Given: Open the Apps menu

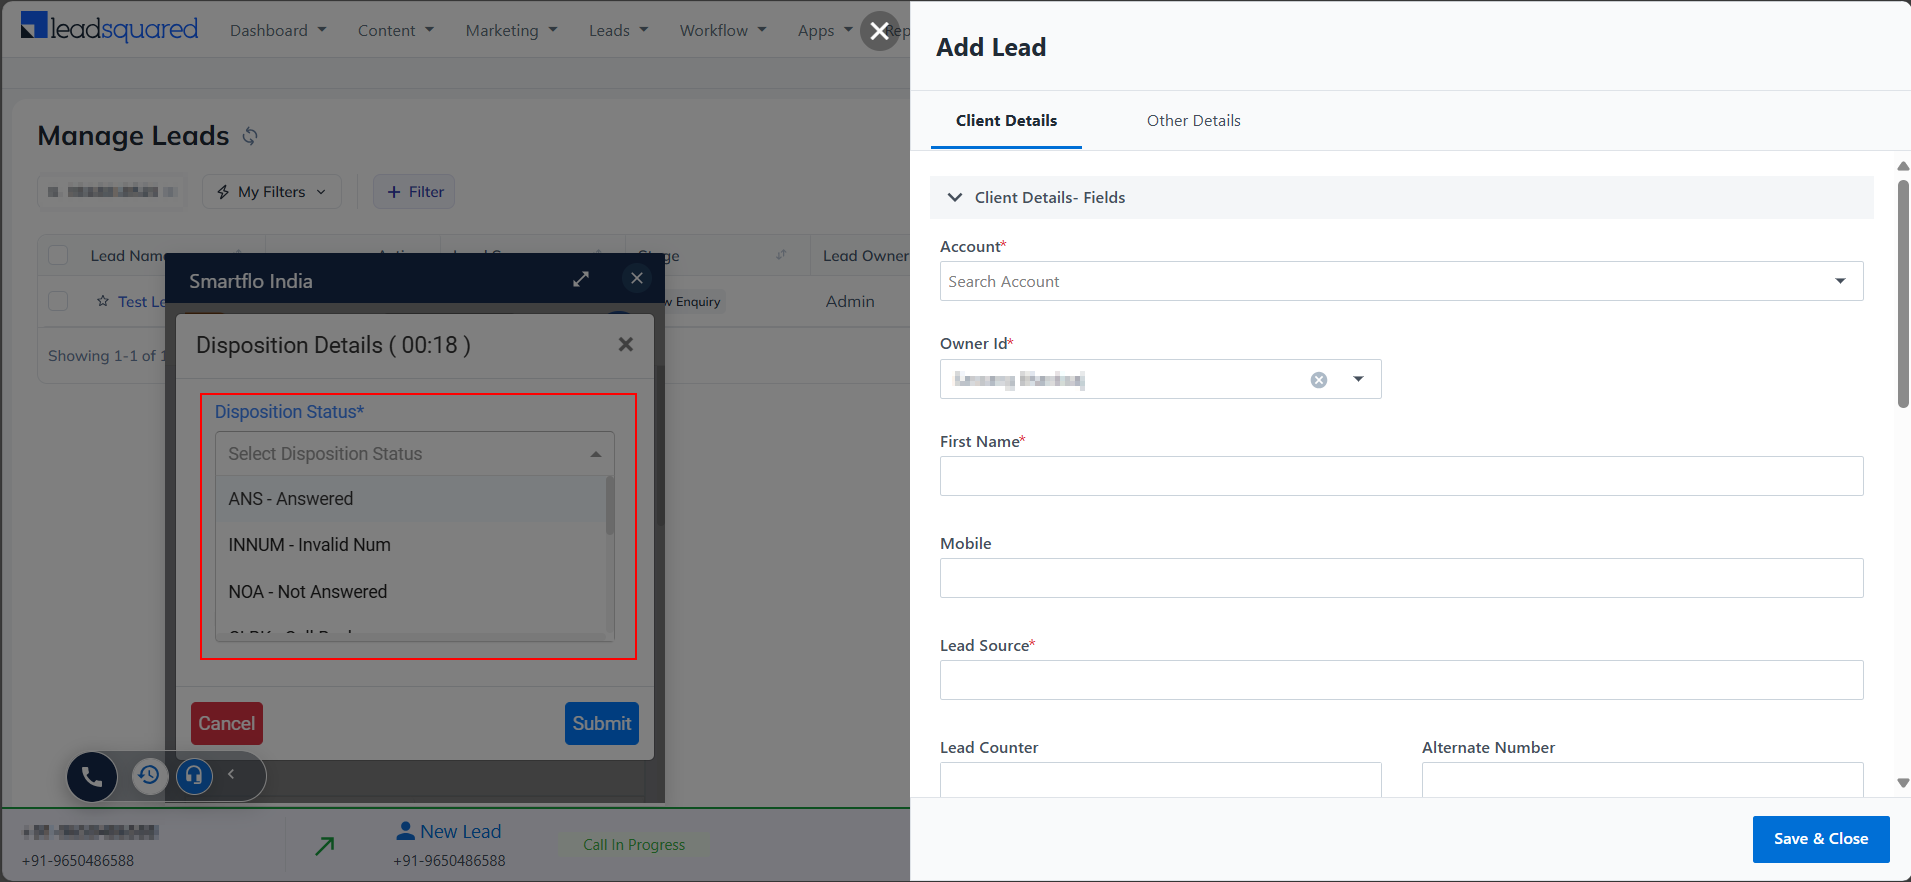Looking at the screenshot, I should (x=825, y=30).
